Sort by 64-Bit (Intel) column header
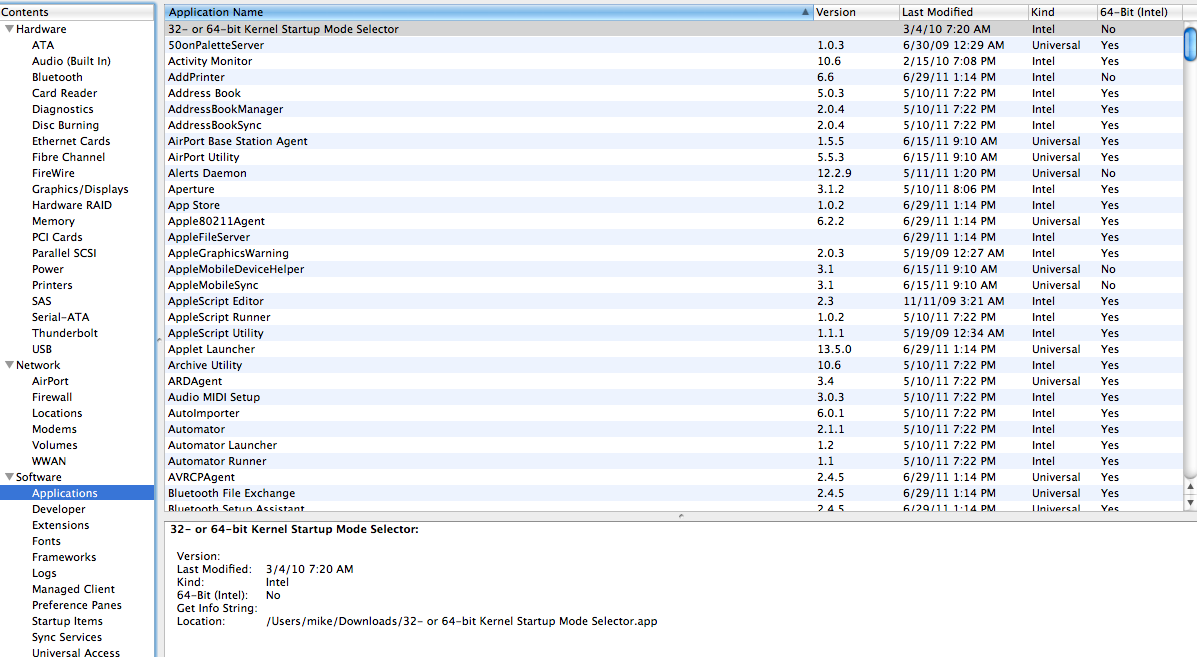 (1139, 12)
